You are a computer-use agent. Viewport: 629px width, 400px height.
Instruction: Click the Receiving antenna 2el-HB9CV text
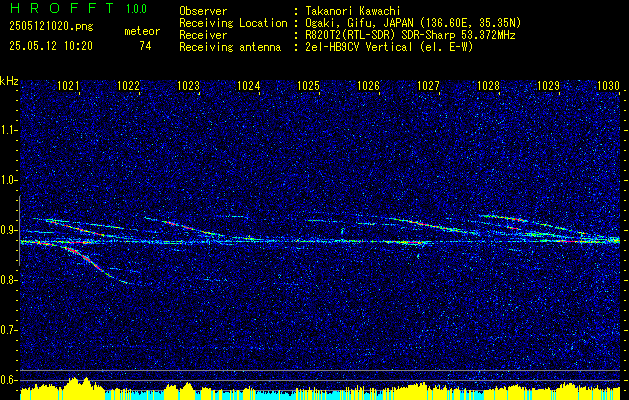(x=387, y=47)
